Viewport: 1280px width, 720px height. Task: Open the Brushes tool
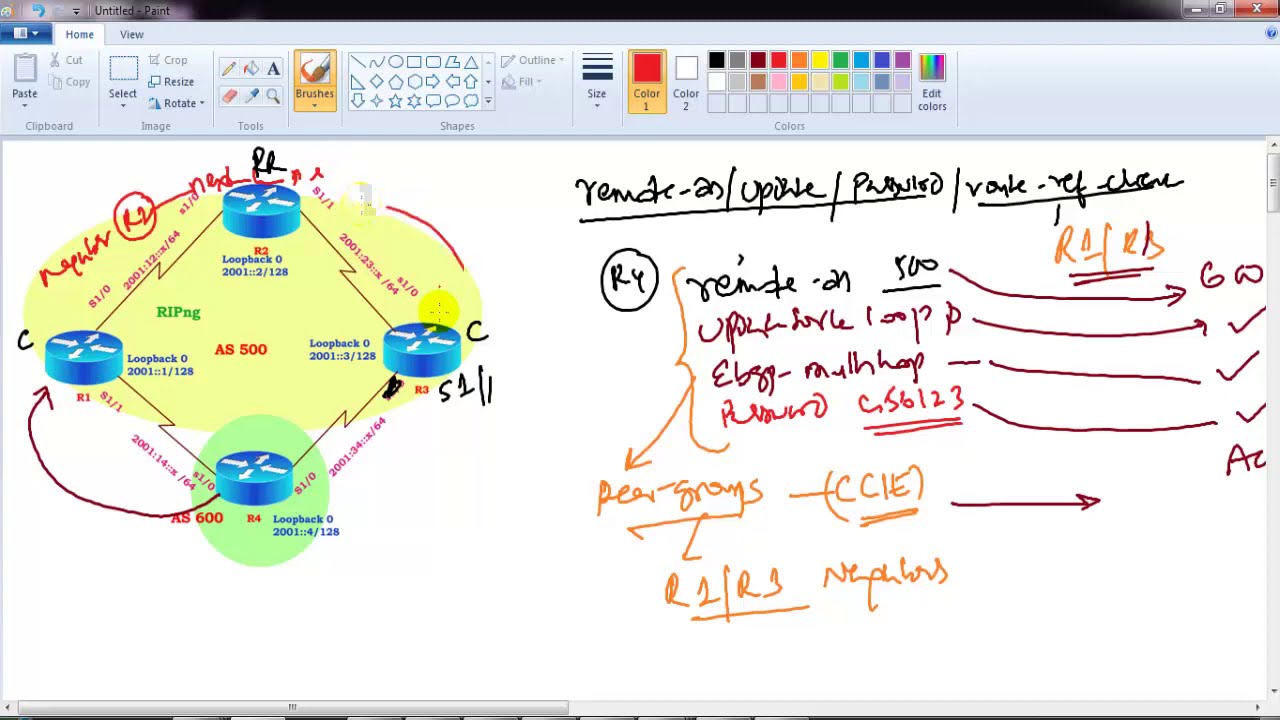pyautogui.click(x=314, y=81)
